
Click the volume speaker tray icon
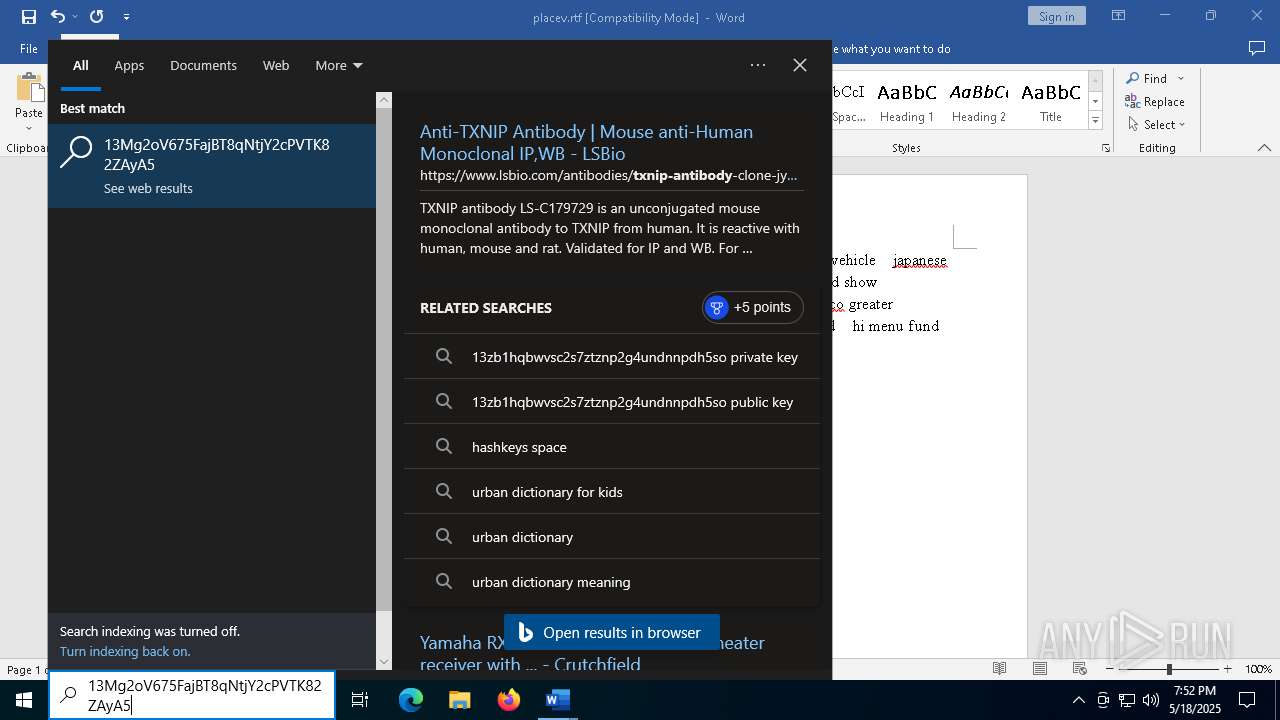coord(1151,700)
